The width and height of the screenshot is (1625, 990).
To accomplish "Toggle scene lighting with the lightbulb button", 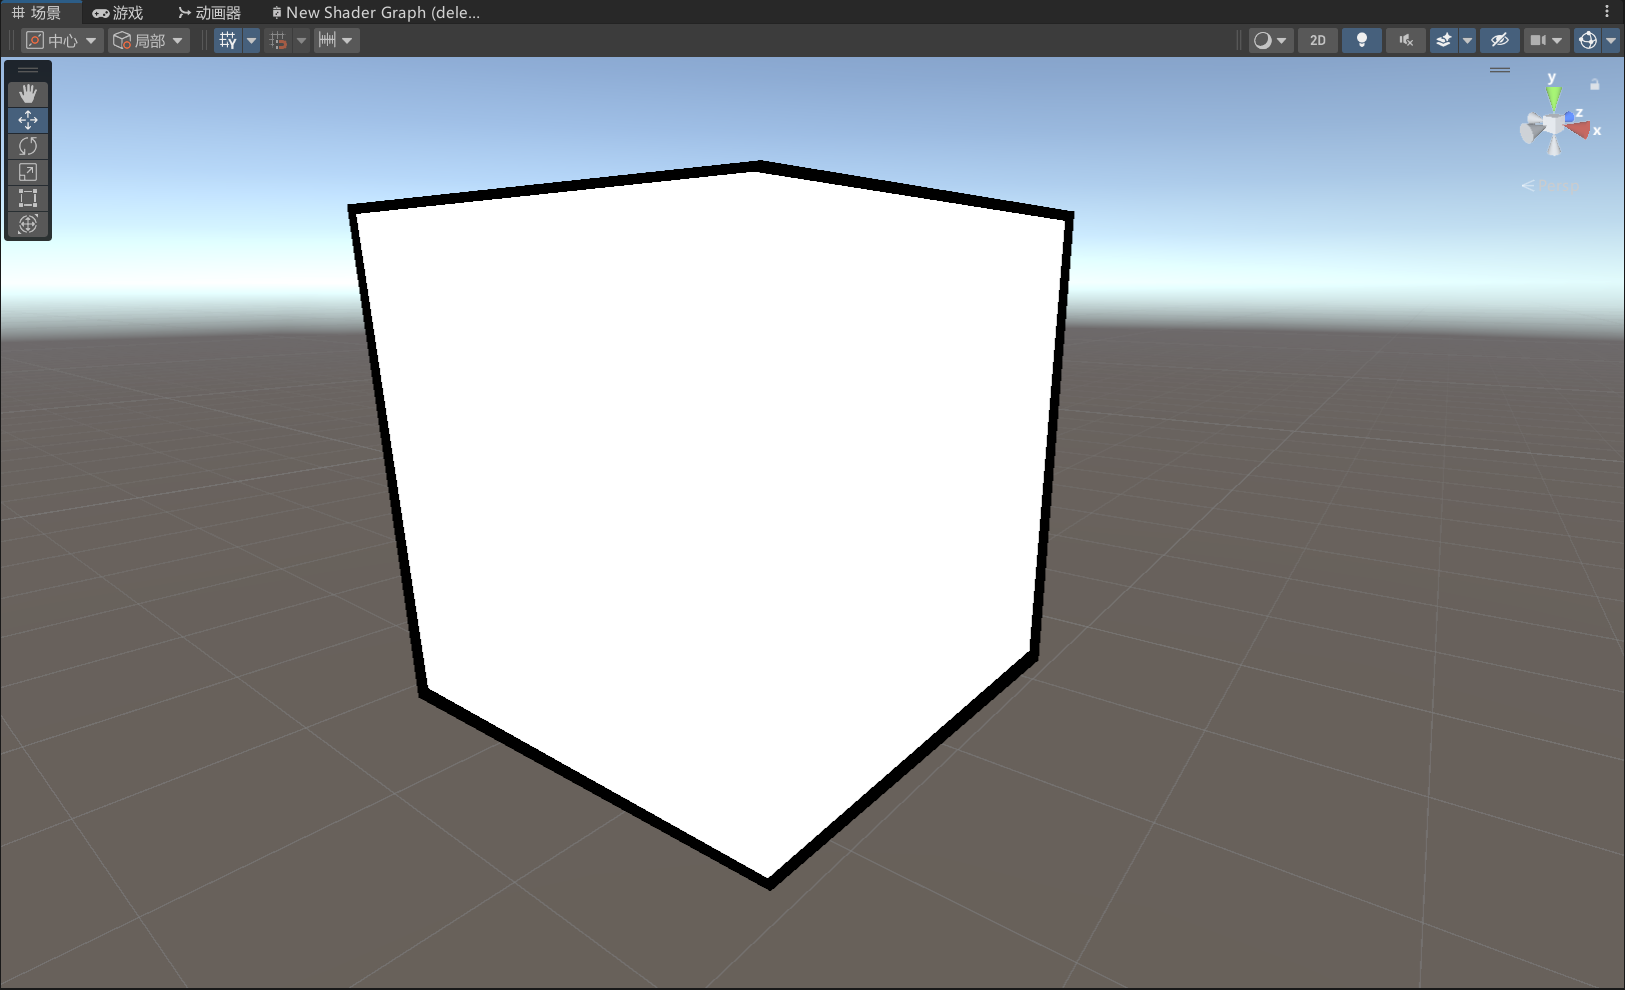I will tap(1361, 40).
